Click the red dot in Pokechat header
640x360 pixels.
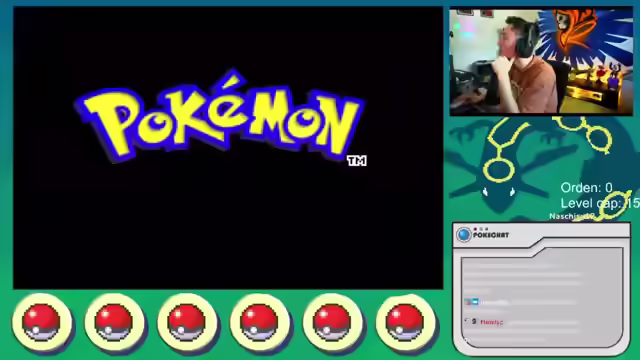pyautogui.click(x=475, y=229)
